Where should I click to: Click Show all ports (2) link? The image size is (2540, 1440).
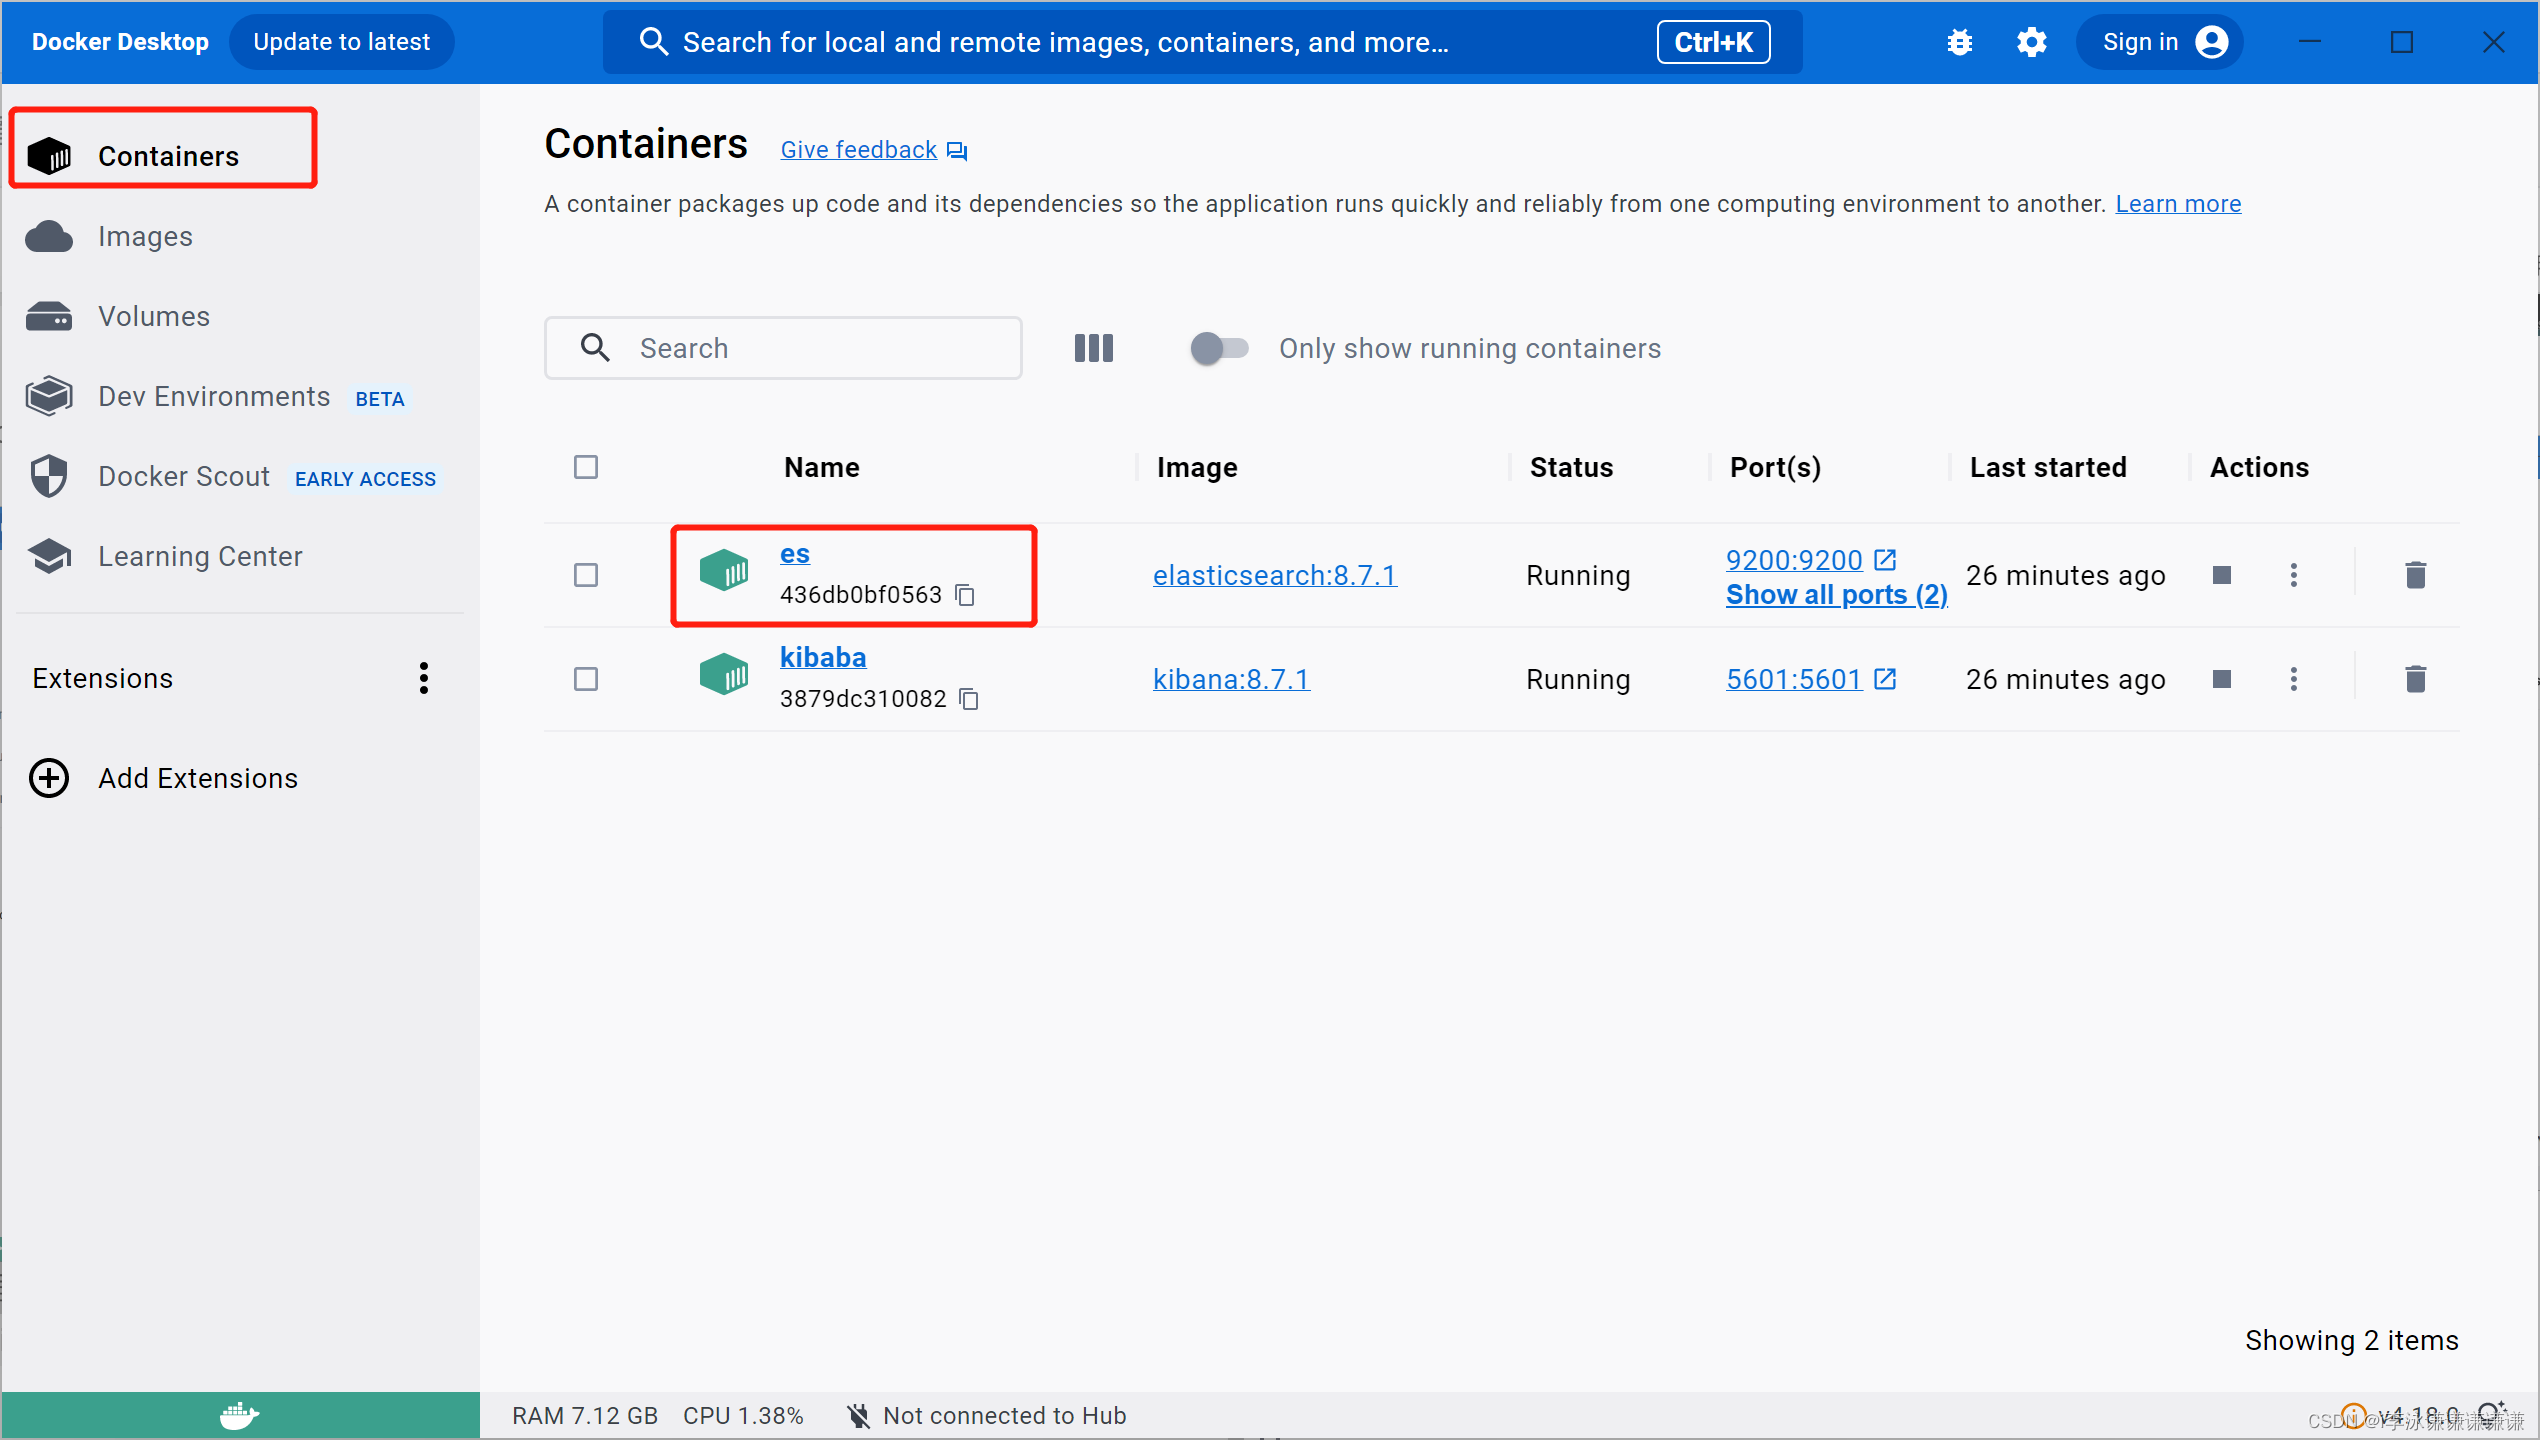pyautogui.click(x=1836, y=595)
